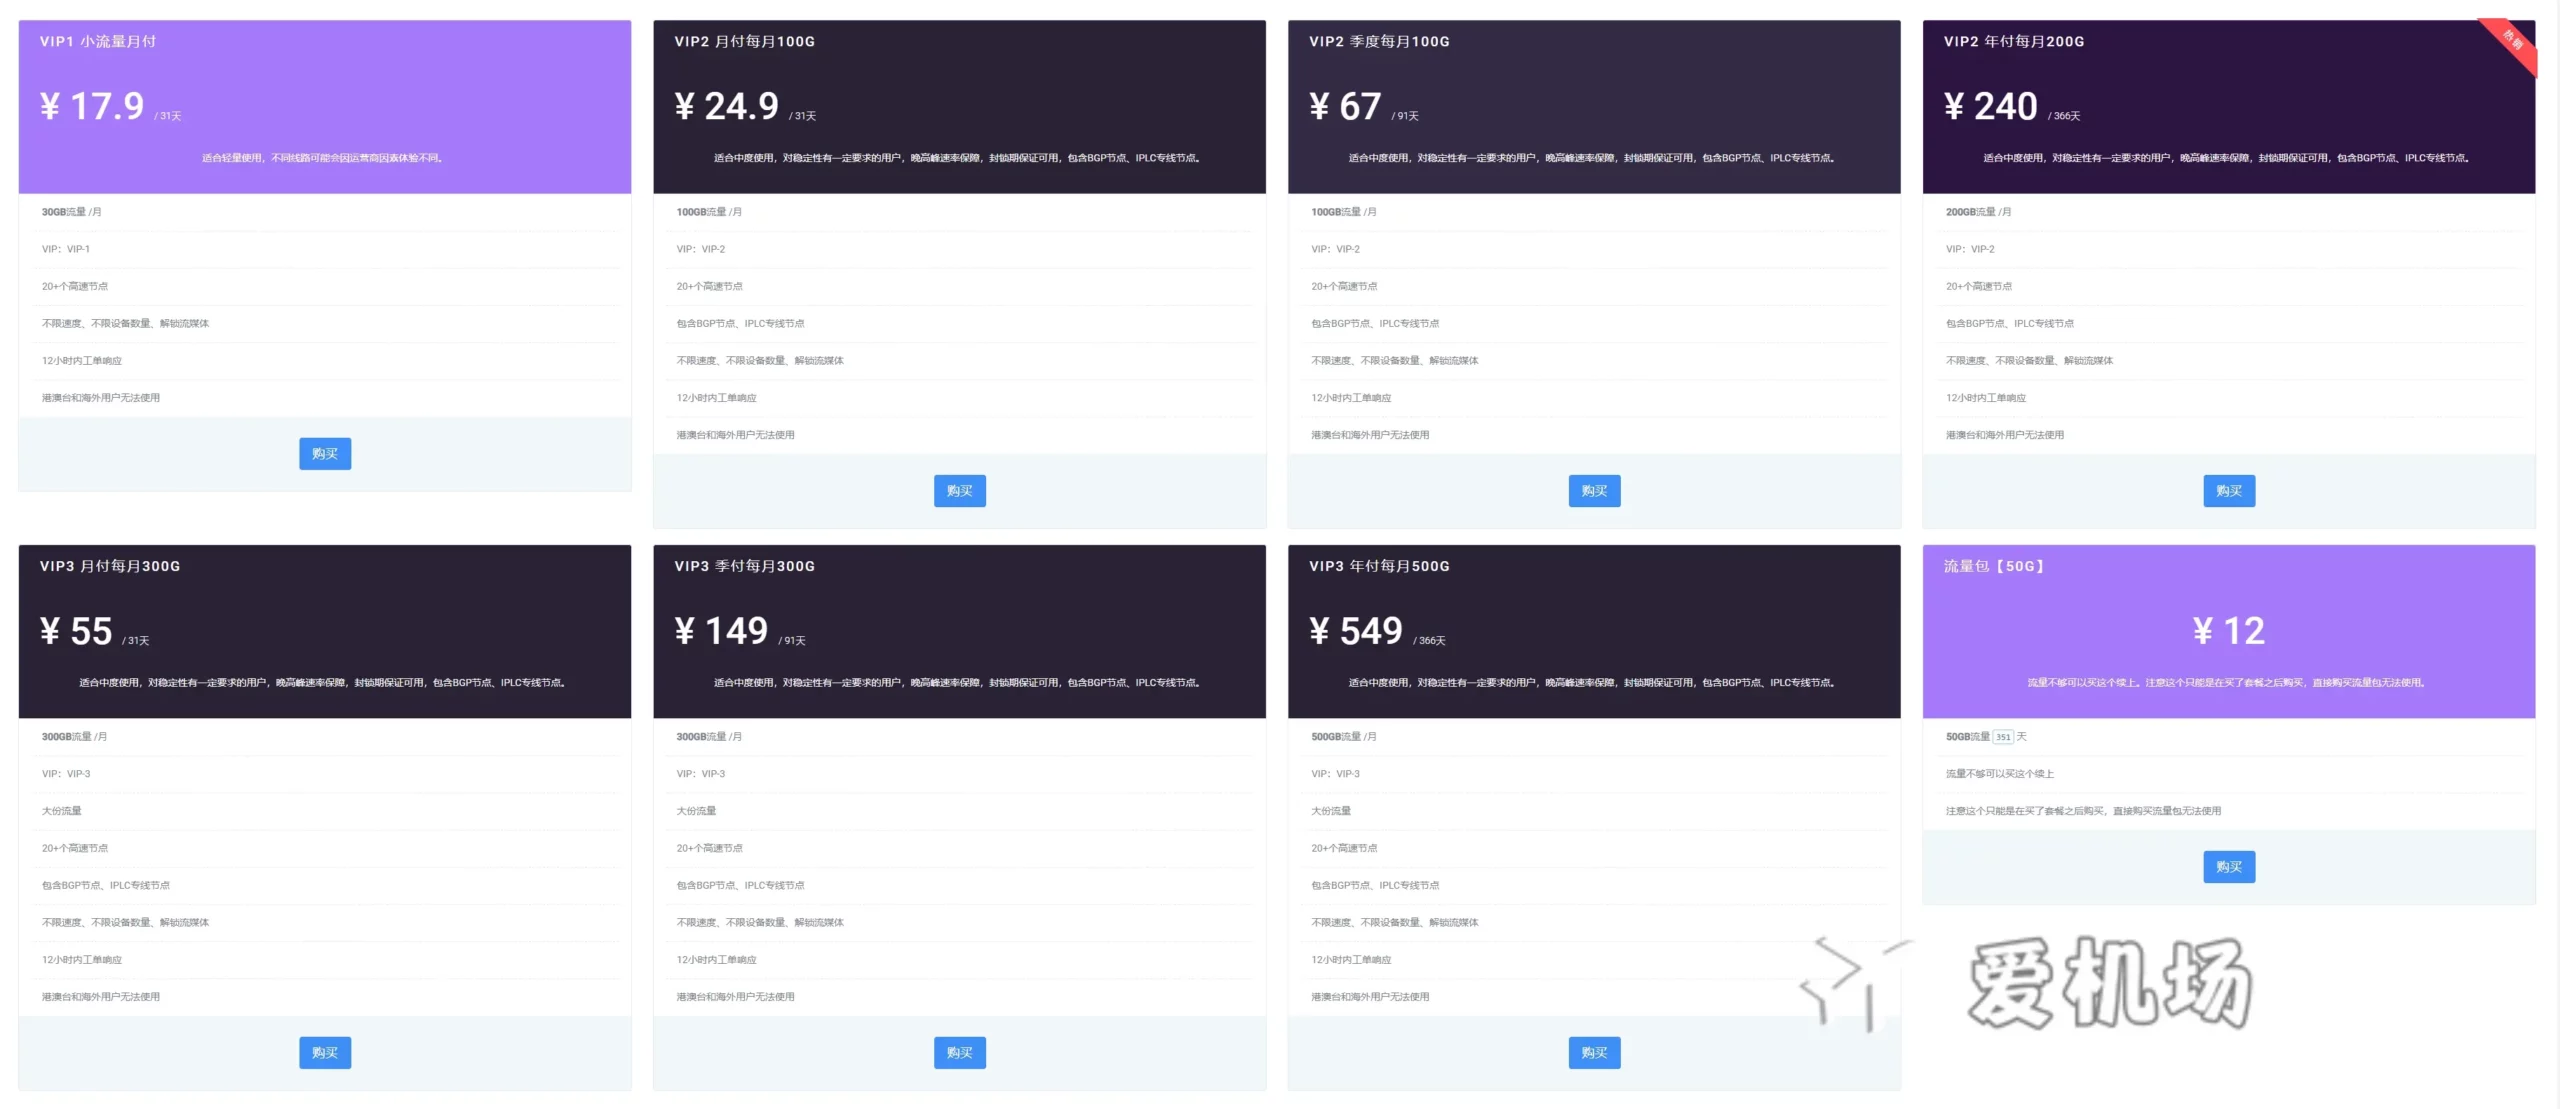The height and width of the screenshot is (1109, 2560).
Task: Buy the VIP2 季度每月100G plan
Action: tap(1594, 491)
